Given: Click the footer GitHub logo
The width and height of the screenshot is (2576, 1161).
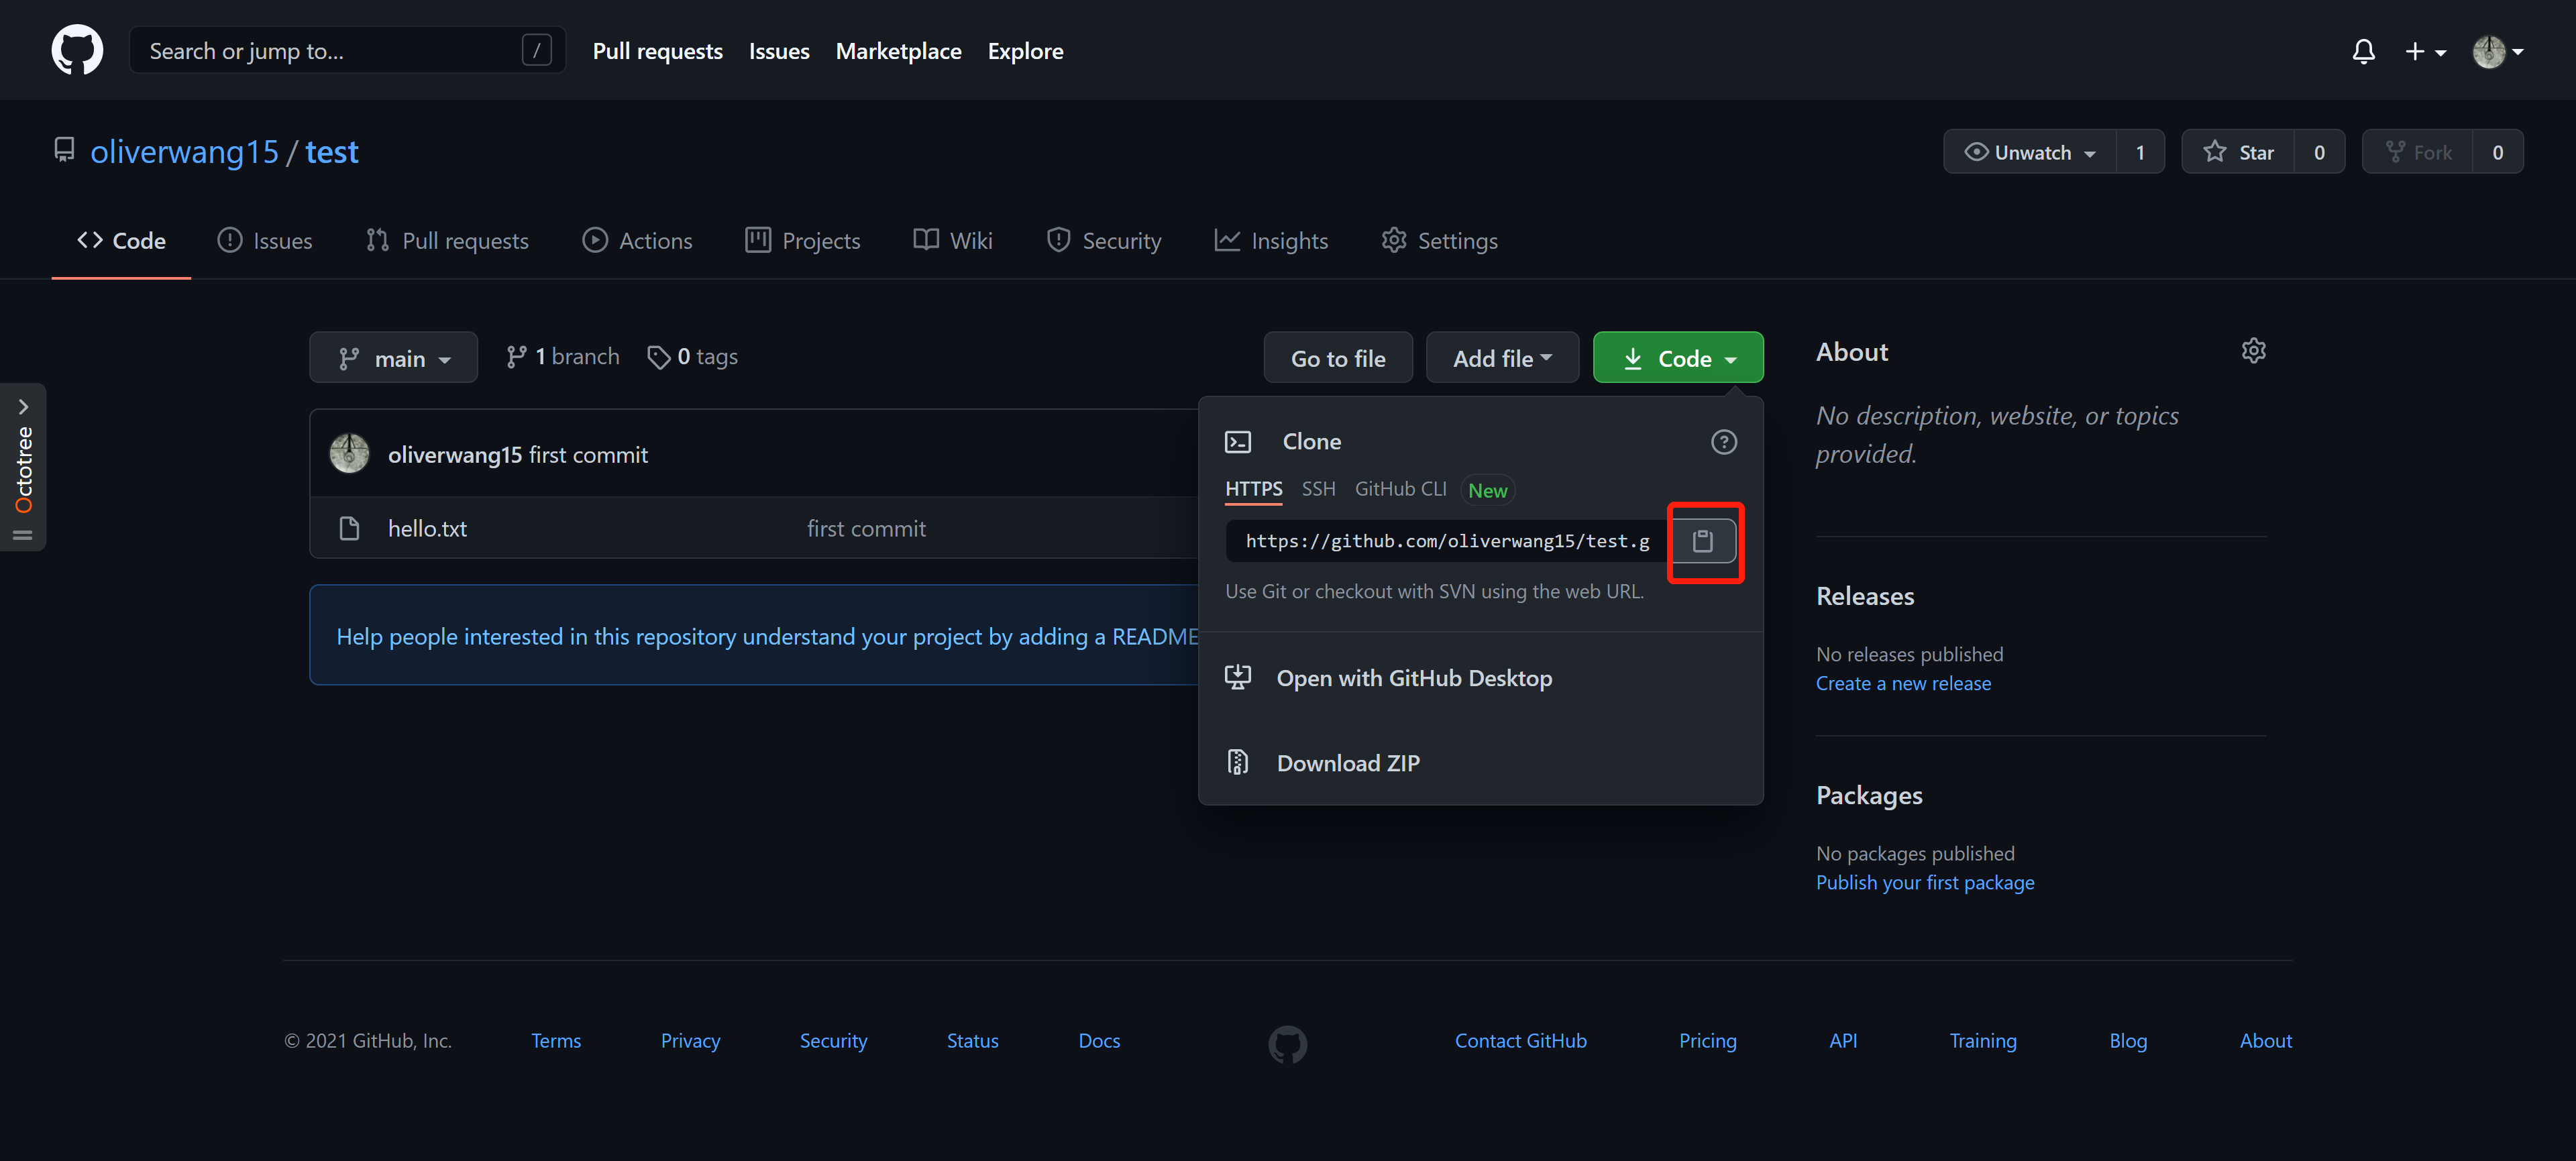Looking at the screenshot, I should coord(1287,1044).
